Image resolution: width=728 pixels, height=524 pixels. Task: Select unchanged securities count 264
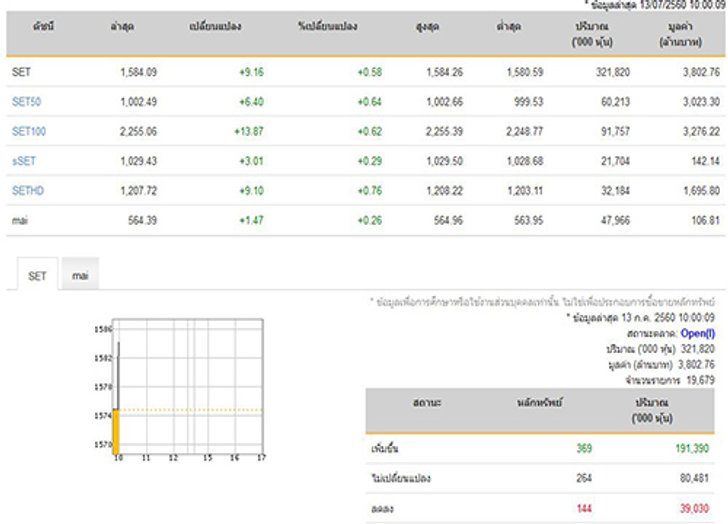tap(584, 478)
